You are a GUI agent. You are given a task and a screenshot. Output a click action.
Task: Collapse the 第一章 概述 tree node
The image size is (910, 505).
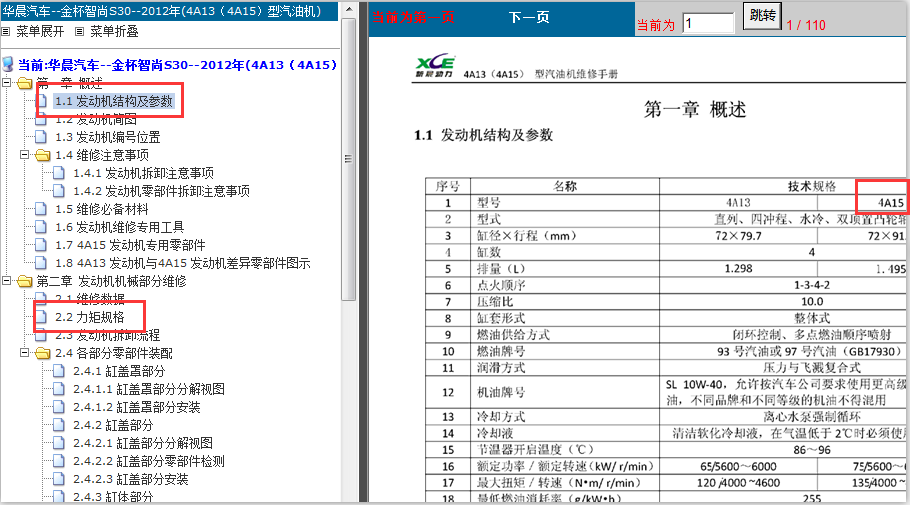coord(6,83)
